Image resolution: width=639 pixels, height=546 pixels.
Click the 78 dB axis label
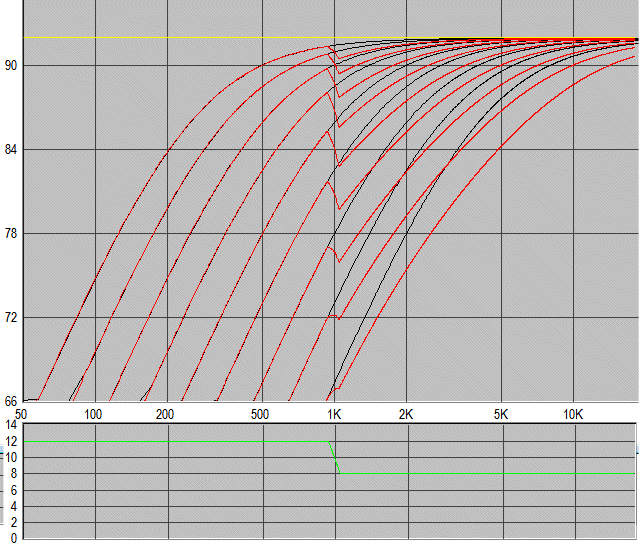11,233
